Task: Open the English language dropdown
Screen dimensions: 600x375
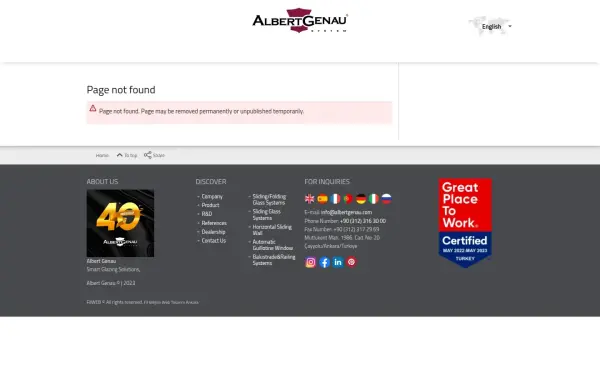Action: 491,26
